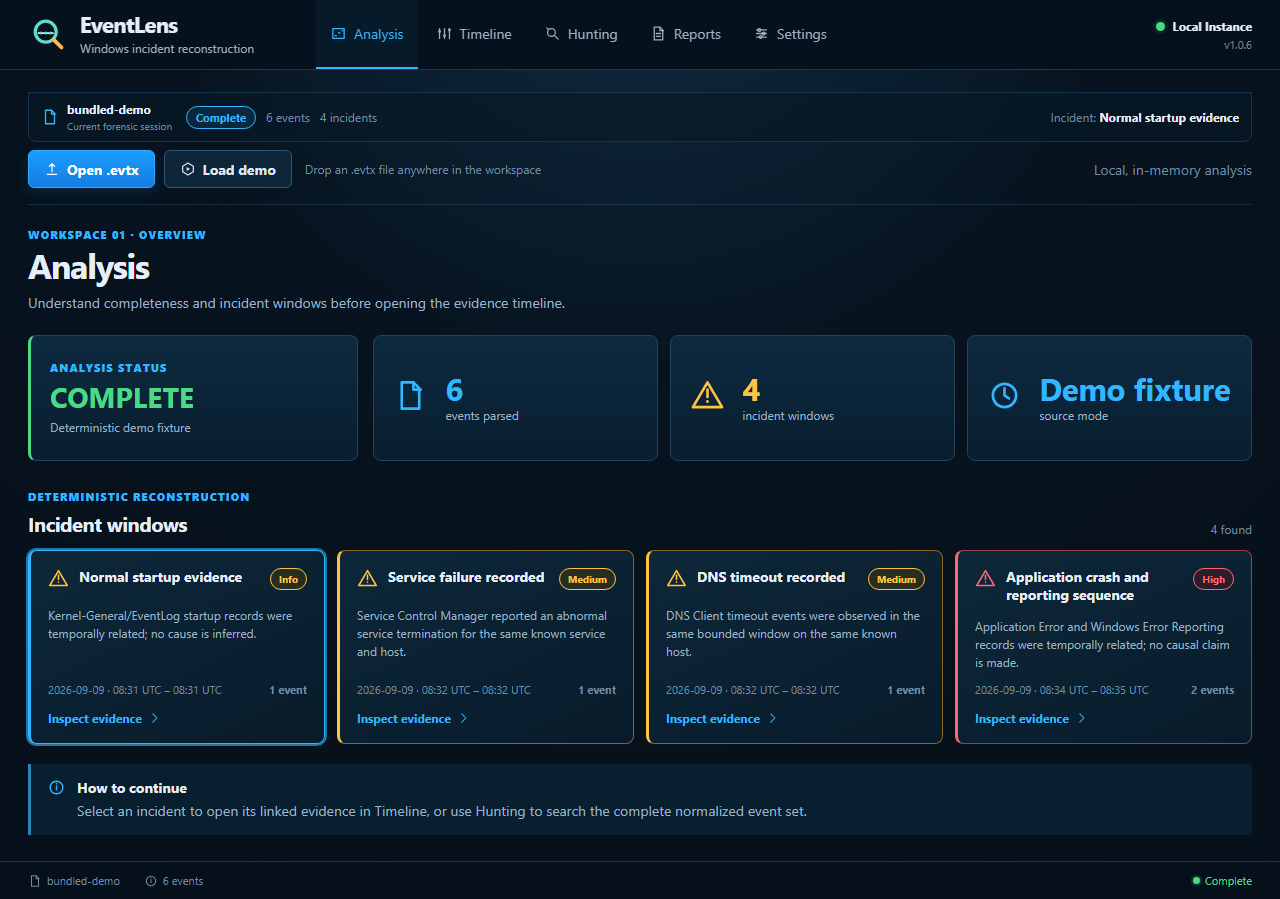The height and width of the screenshot is (899, 1280).
Task: Click the 'Incident: Normal startup evidence' label
Action: (1144, 118)
